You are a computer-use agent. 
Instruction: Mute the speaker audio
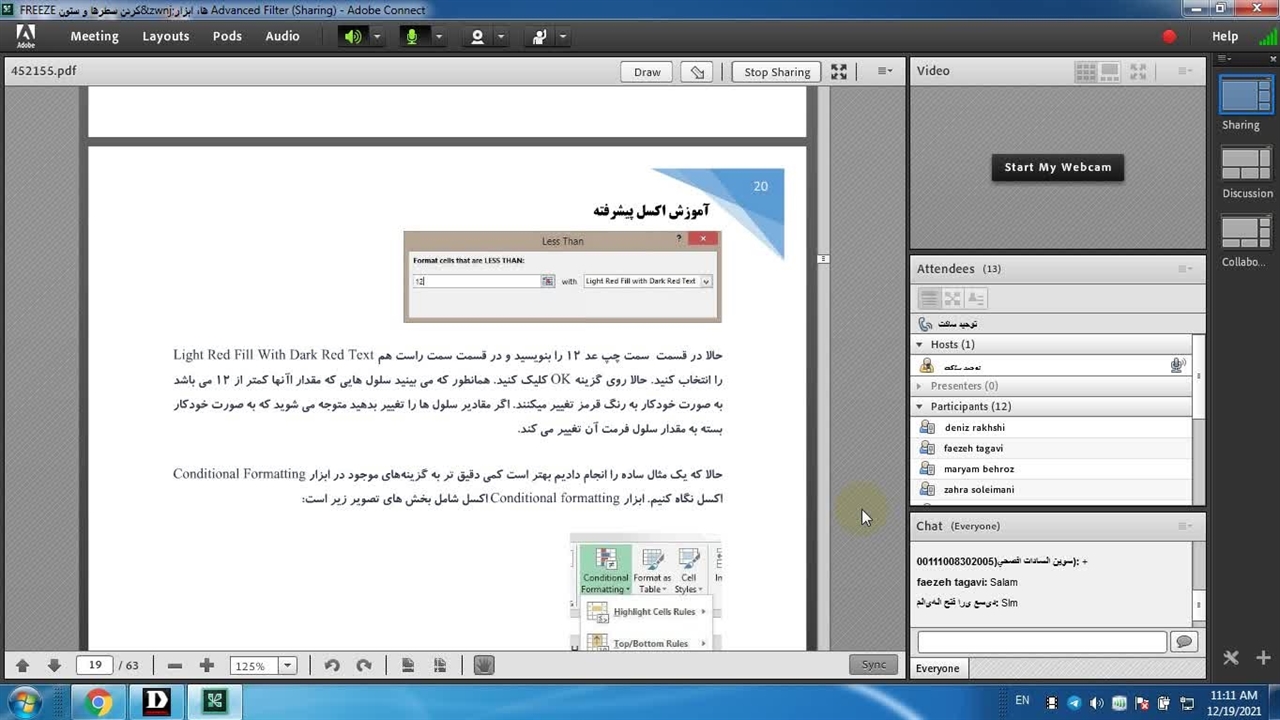coord(353,37)
